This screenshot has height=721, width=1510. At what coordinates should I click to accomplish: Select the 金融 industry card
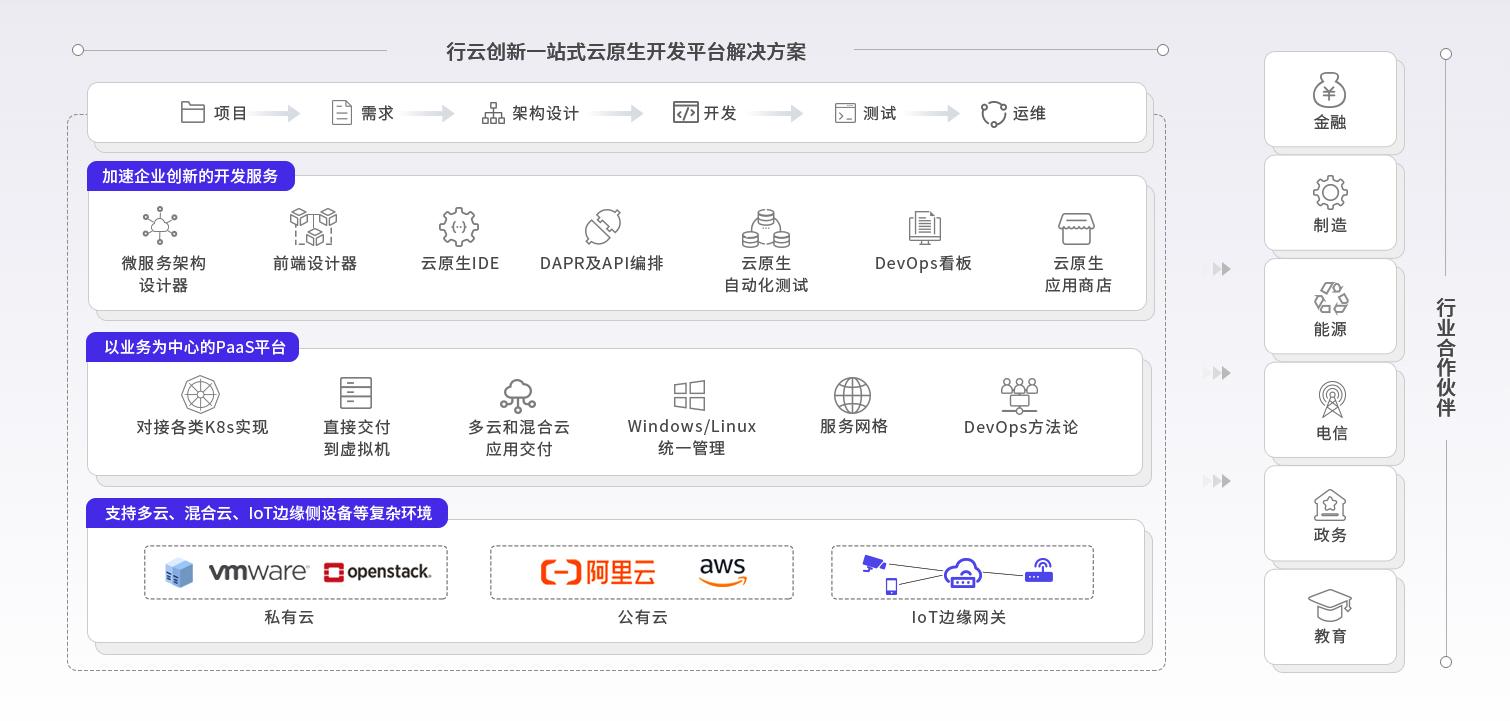tap(1330, 100)
